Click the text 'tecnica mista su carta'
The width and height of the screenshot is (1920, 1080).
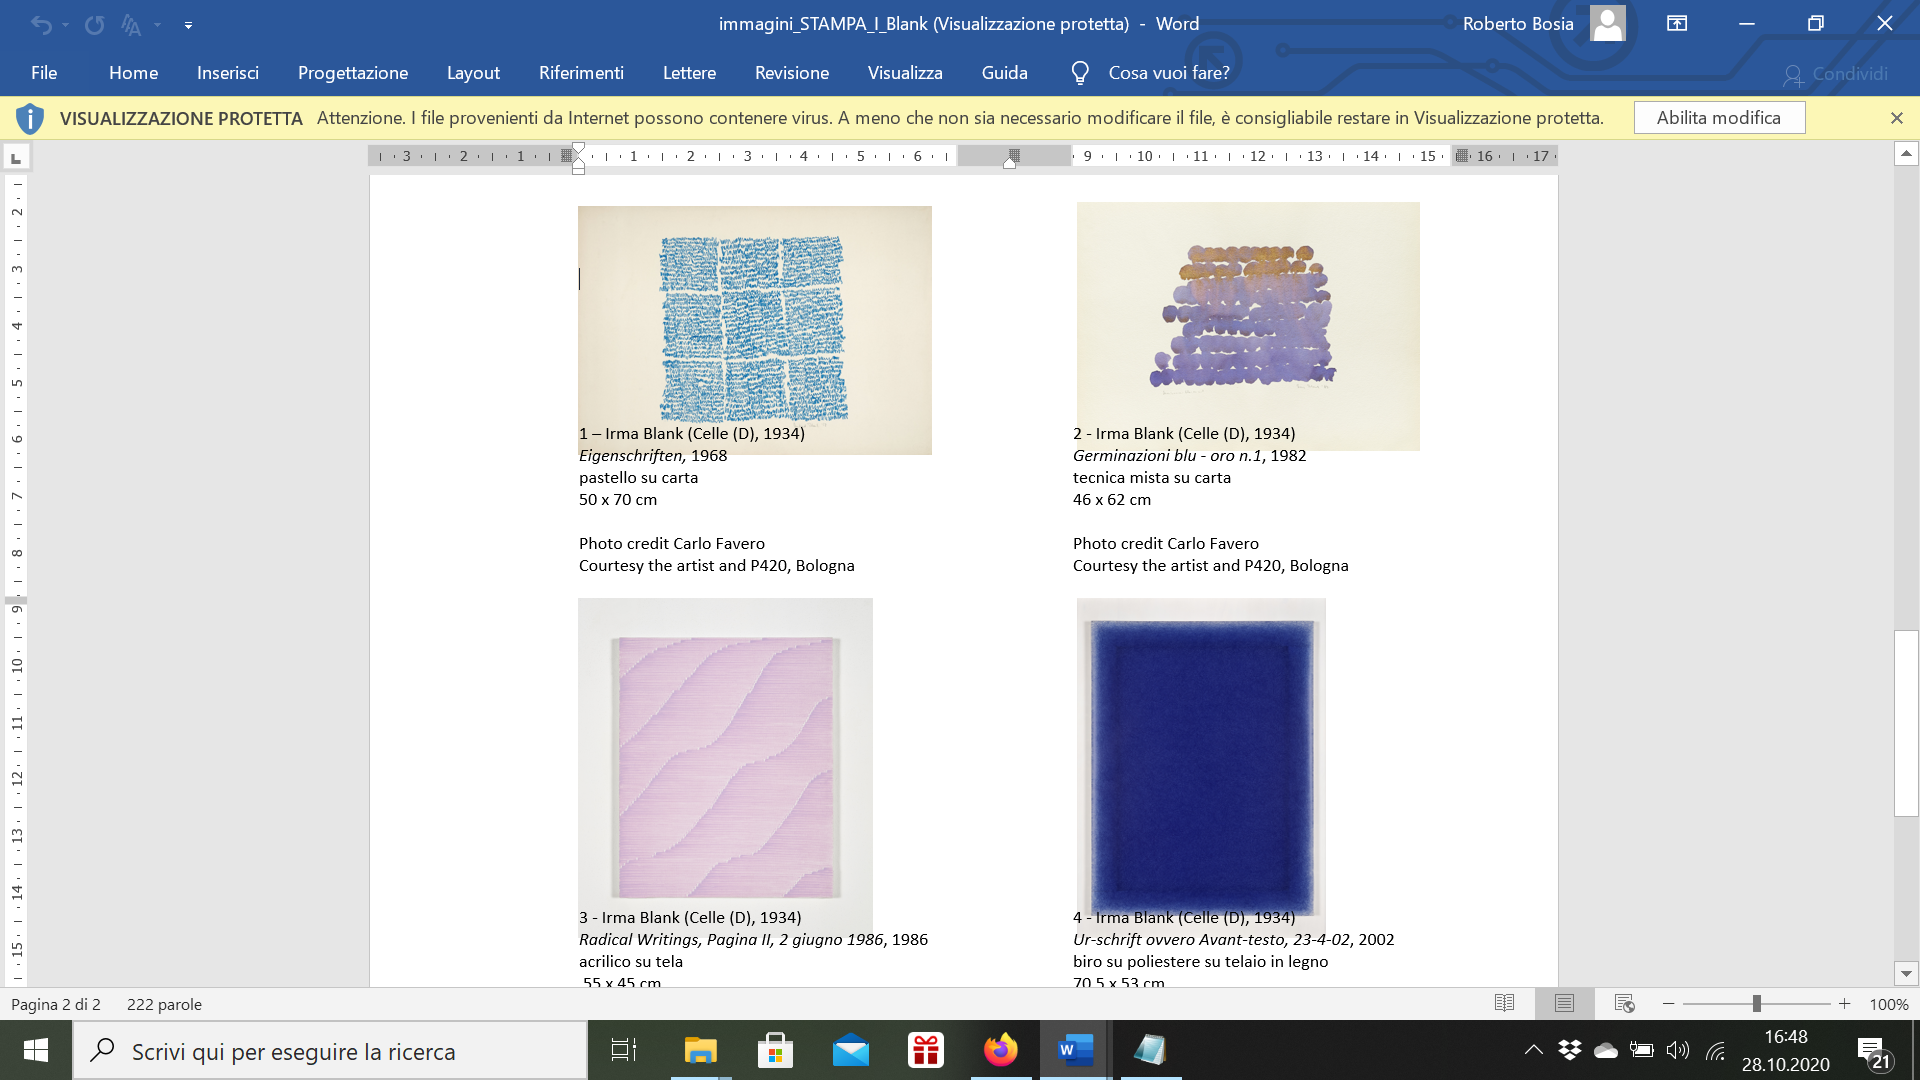pos(1152,477)
